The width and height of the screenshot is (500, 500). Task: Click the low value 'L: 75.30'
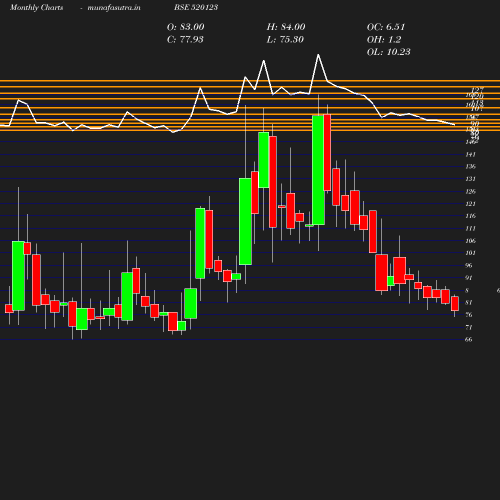(x=285, y=39)
